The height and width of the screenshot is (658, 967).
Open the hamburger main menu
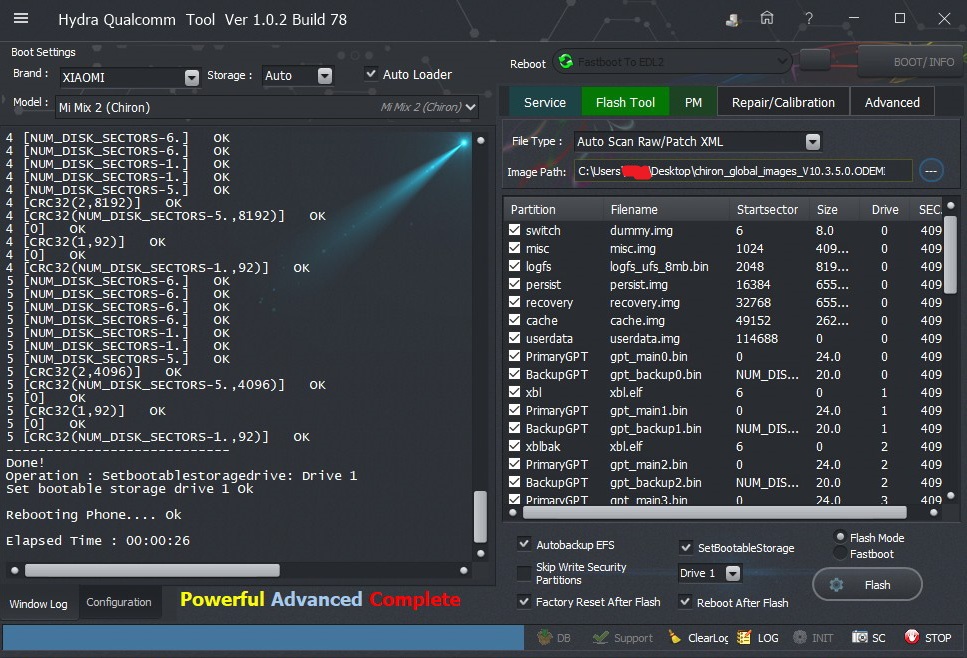21,19
